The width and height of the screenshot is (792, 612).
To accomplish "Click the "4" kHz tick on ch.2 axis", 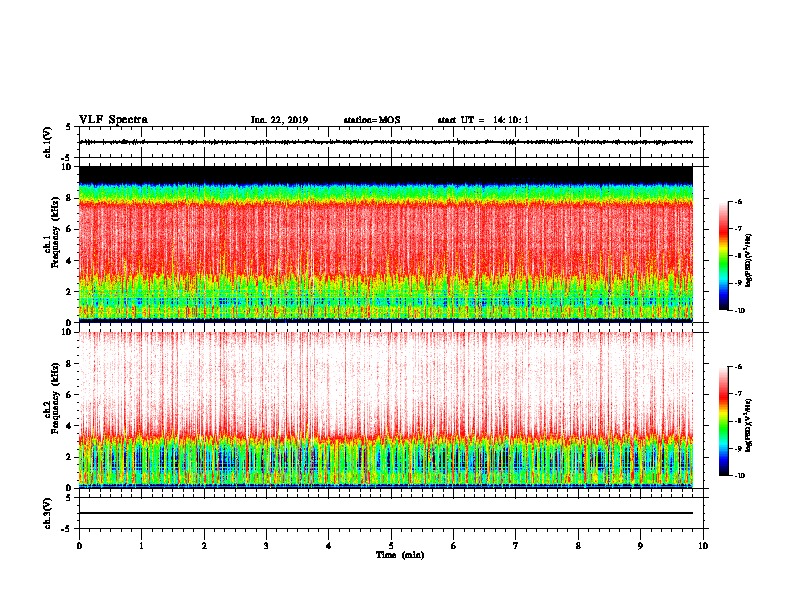I will (x=70, y=426).
